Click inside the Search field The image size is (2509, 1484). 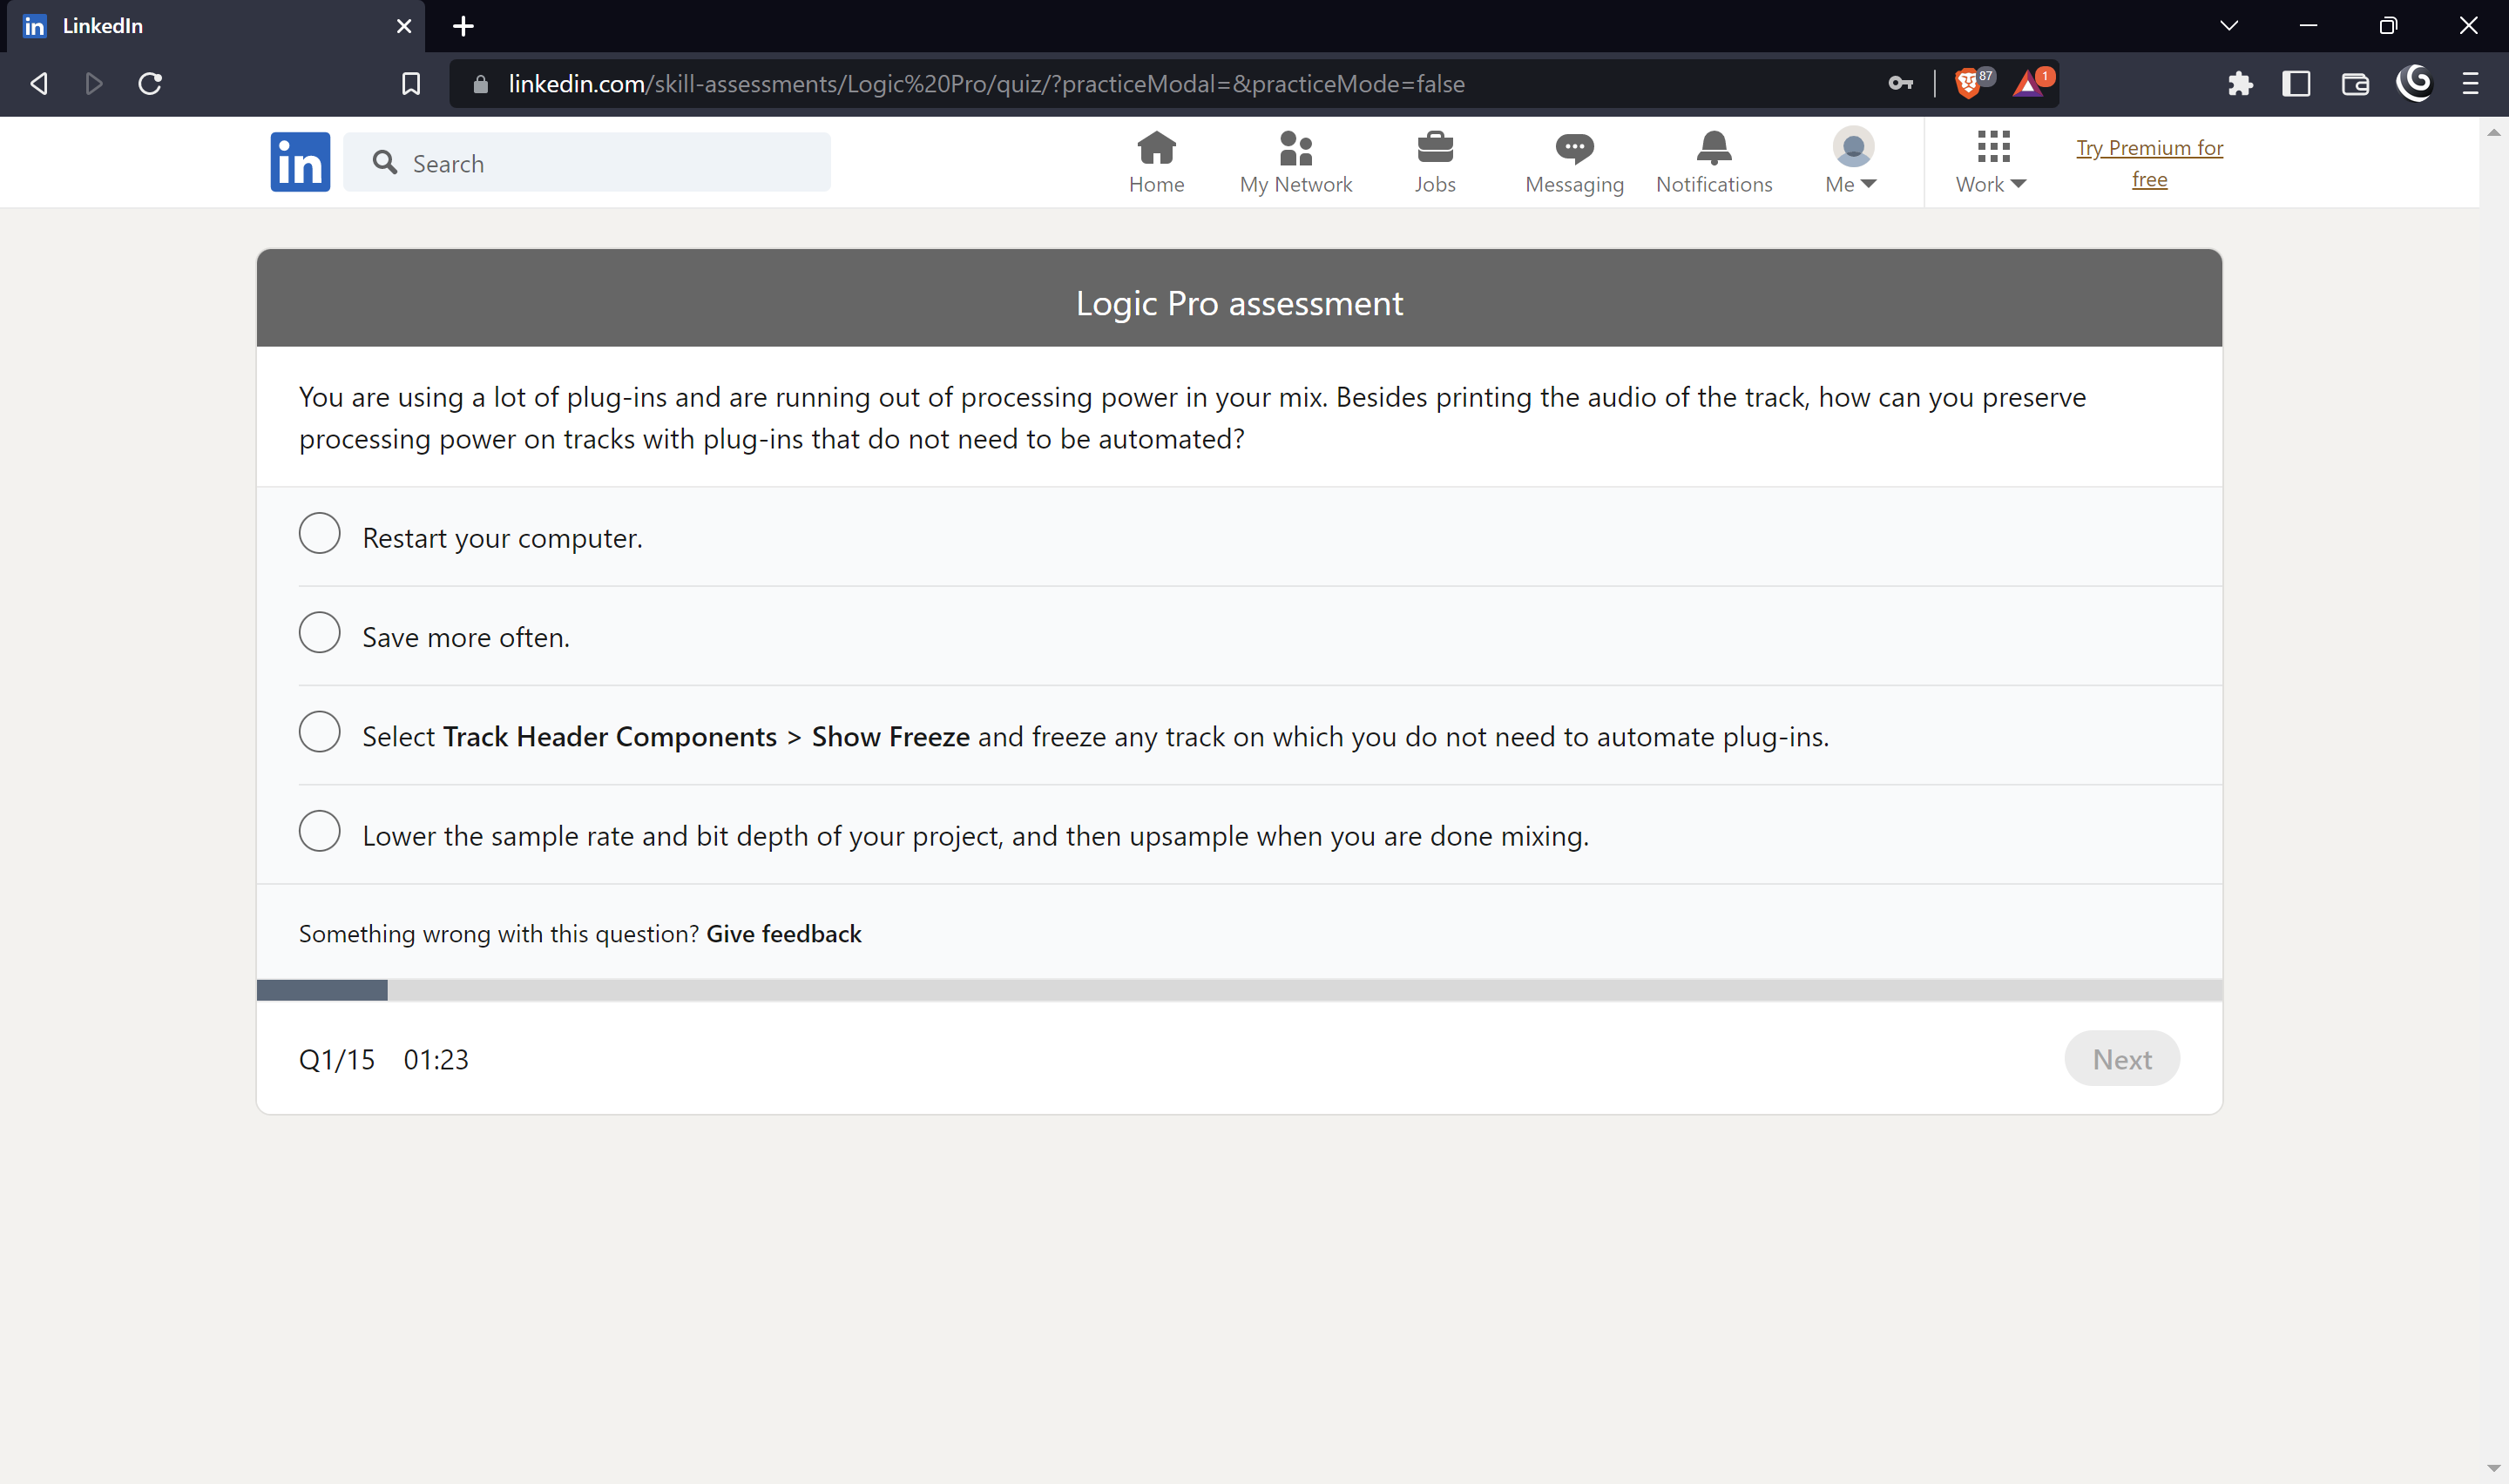590,162
